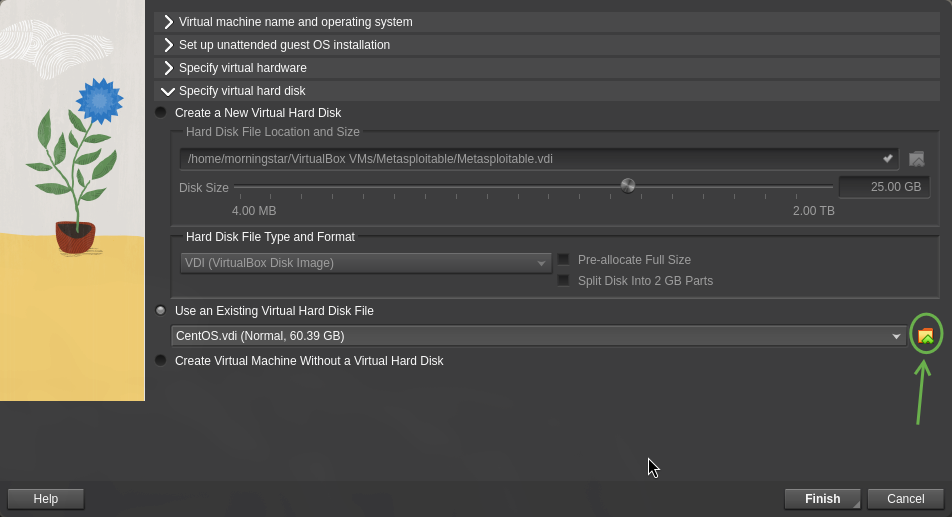Enable Split Disk Into 2 GB Parts

(563, 280)
